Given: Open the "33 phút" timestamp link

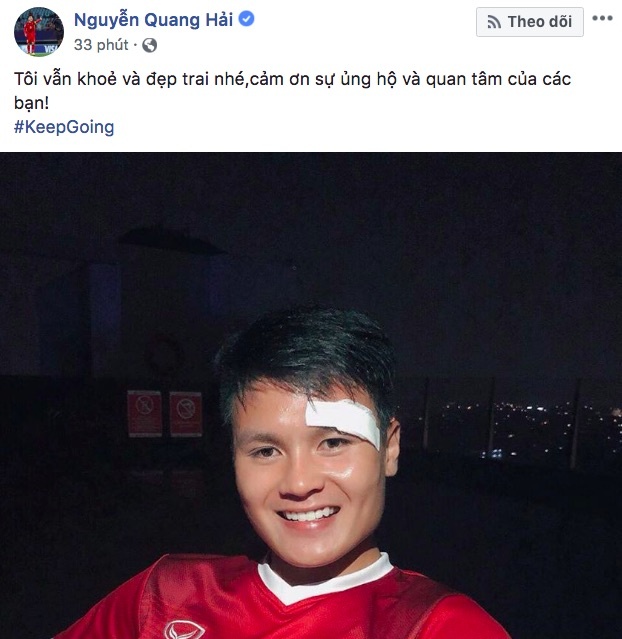Looking at the screenshot, I should [x=101, y=45].
